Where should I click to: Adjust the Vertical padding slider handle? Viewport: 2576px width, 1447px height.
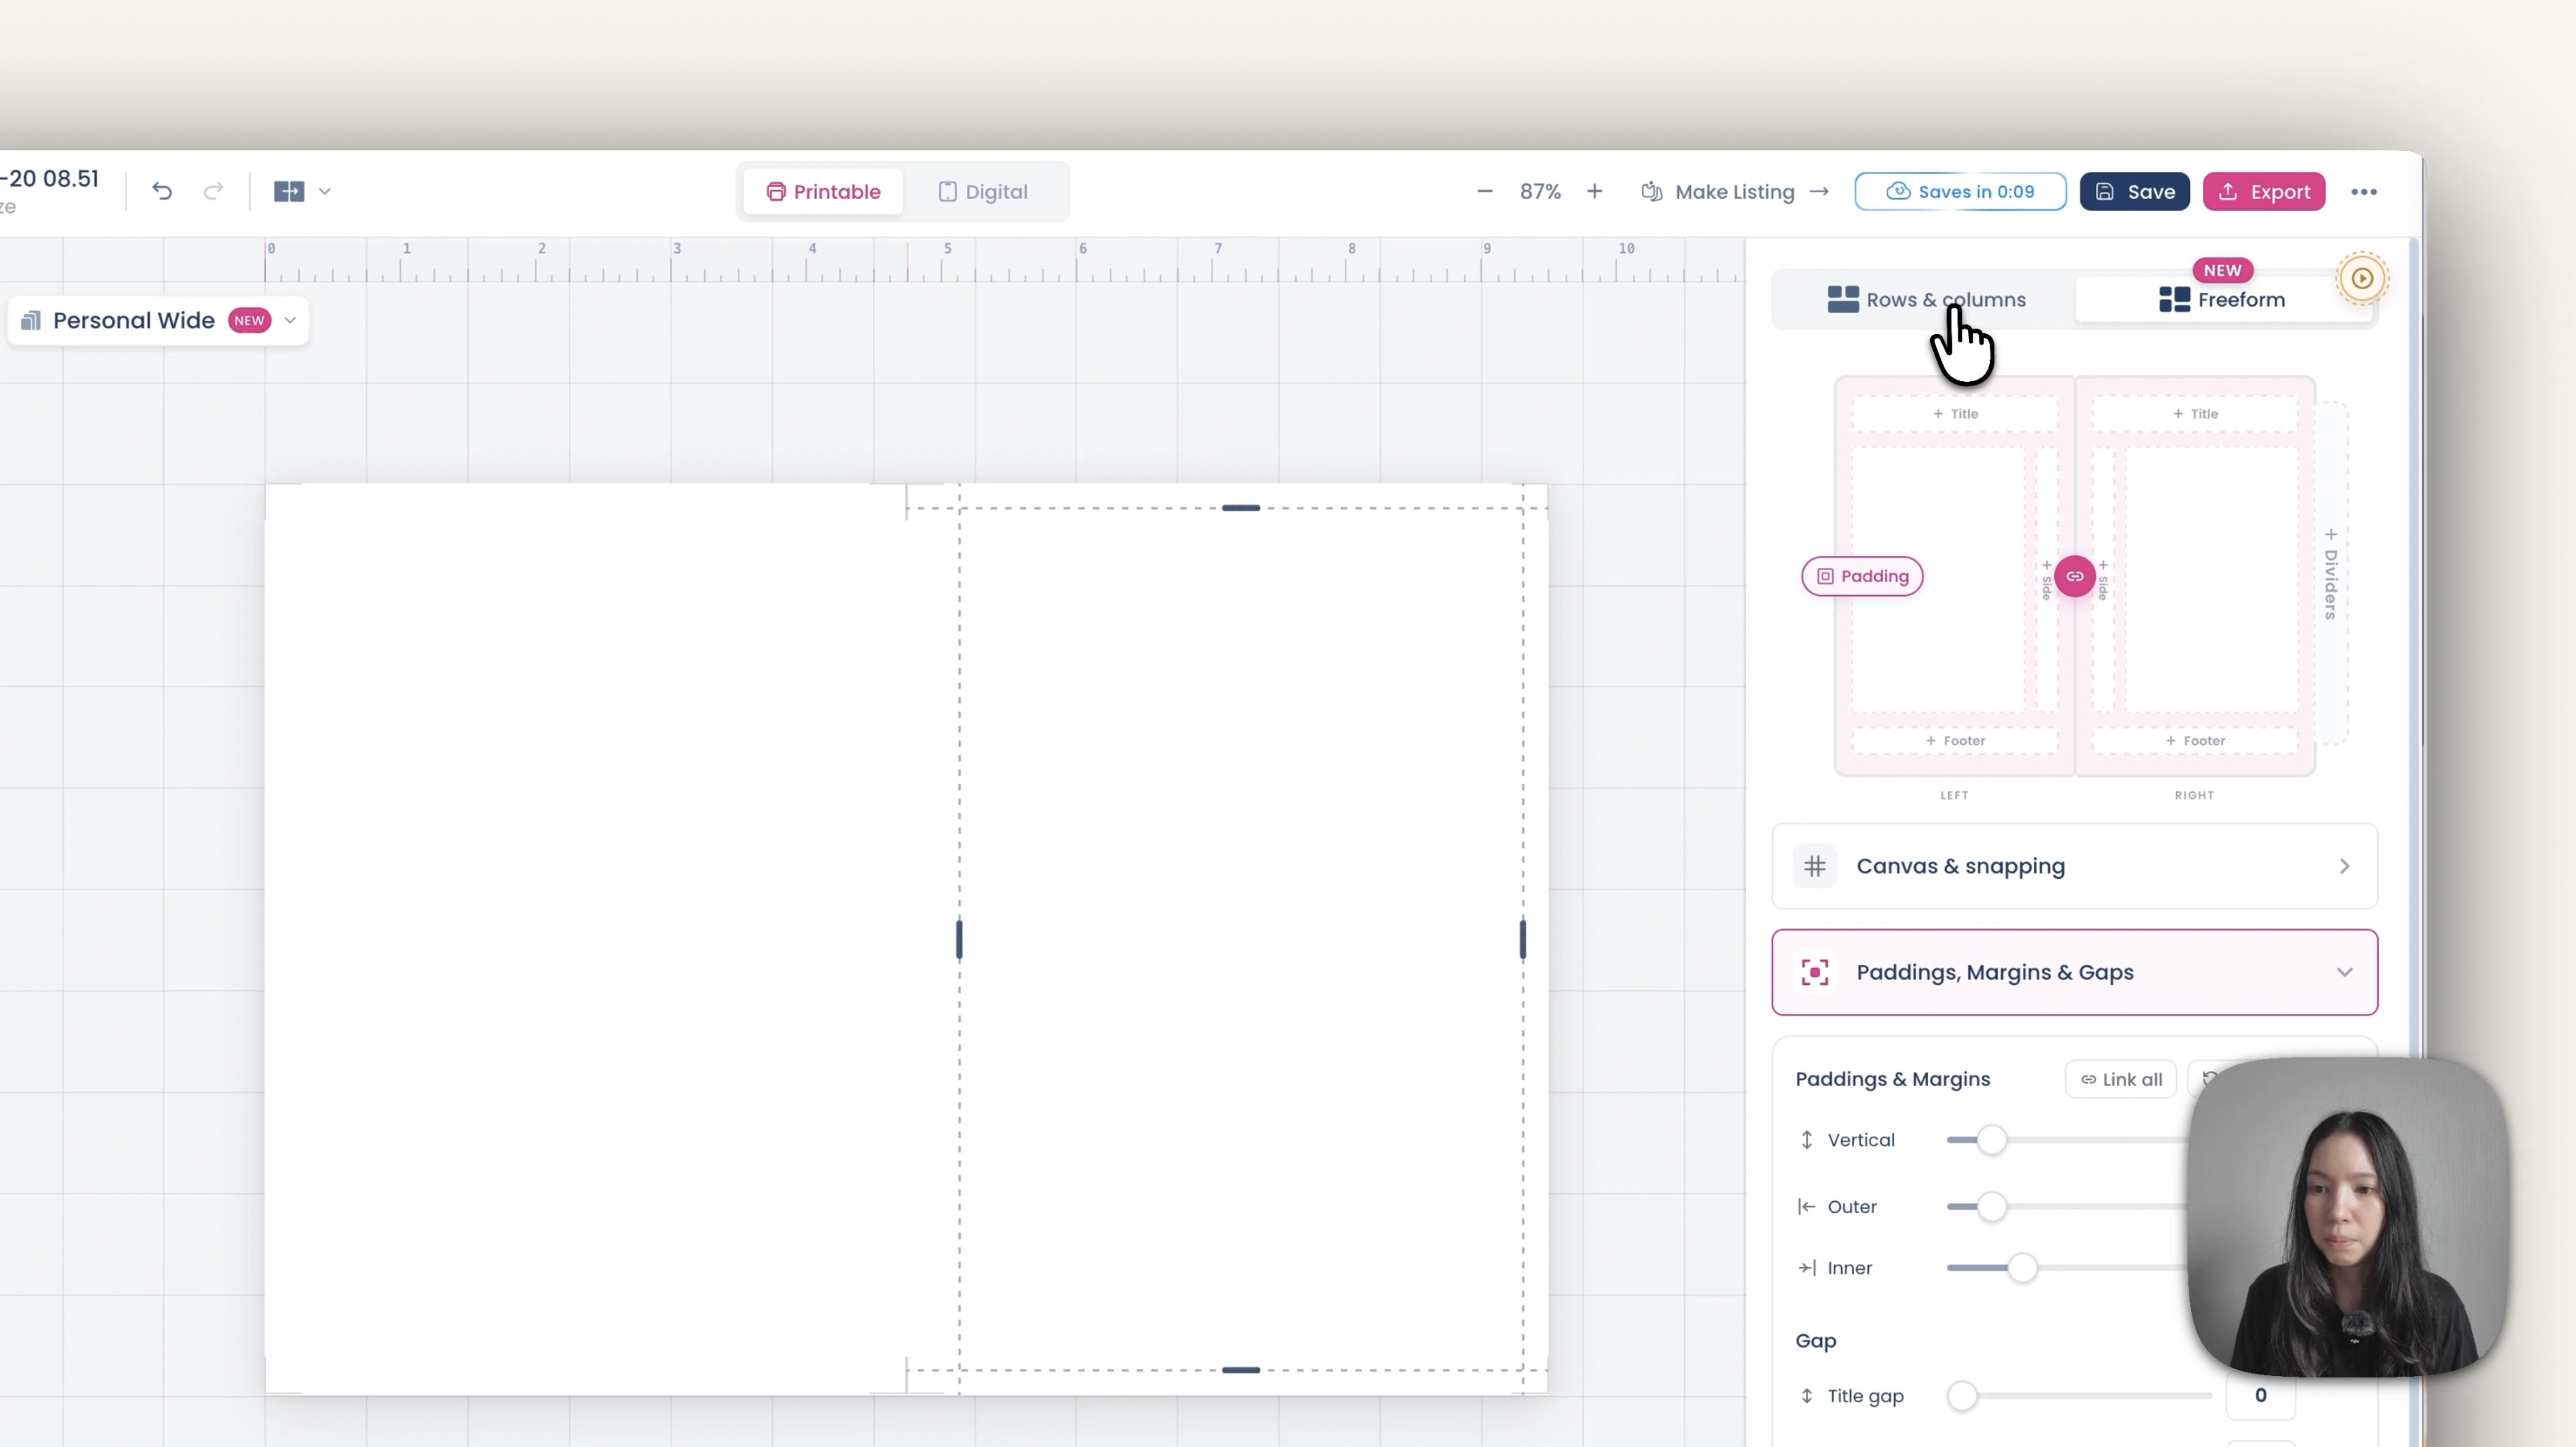[1991, 1140]
